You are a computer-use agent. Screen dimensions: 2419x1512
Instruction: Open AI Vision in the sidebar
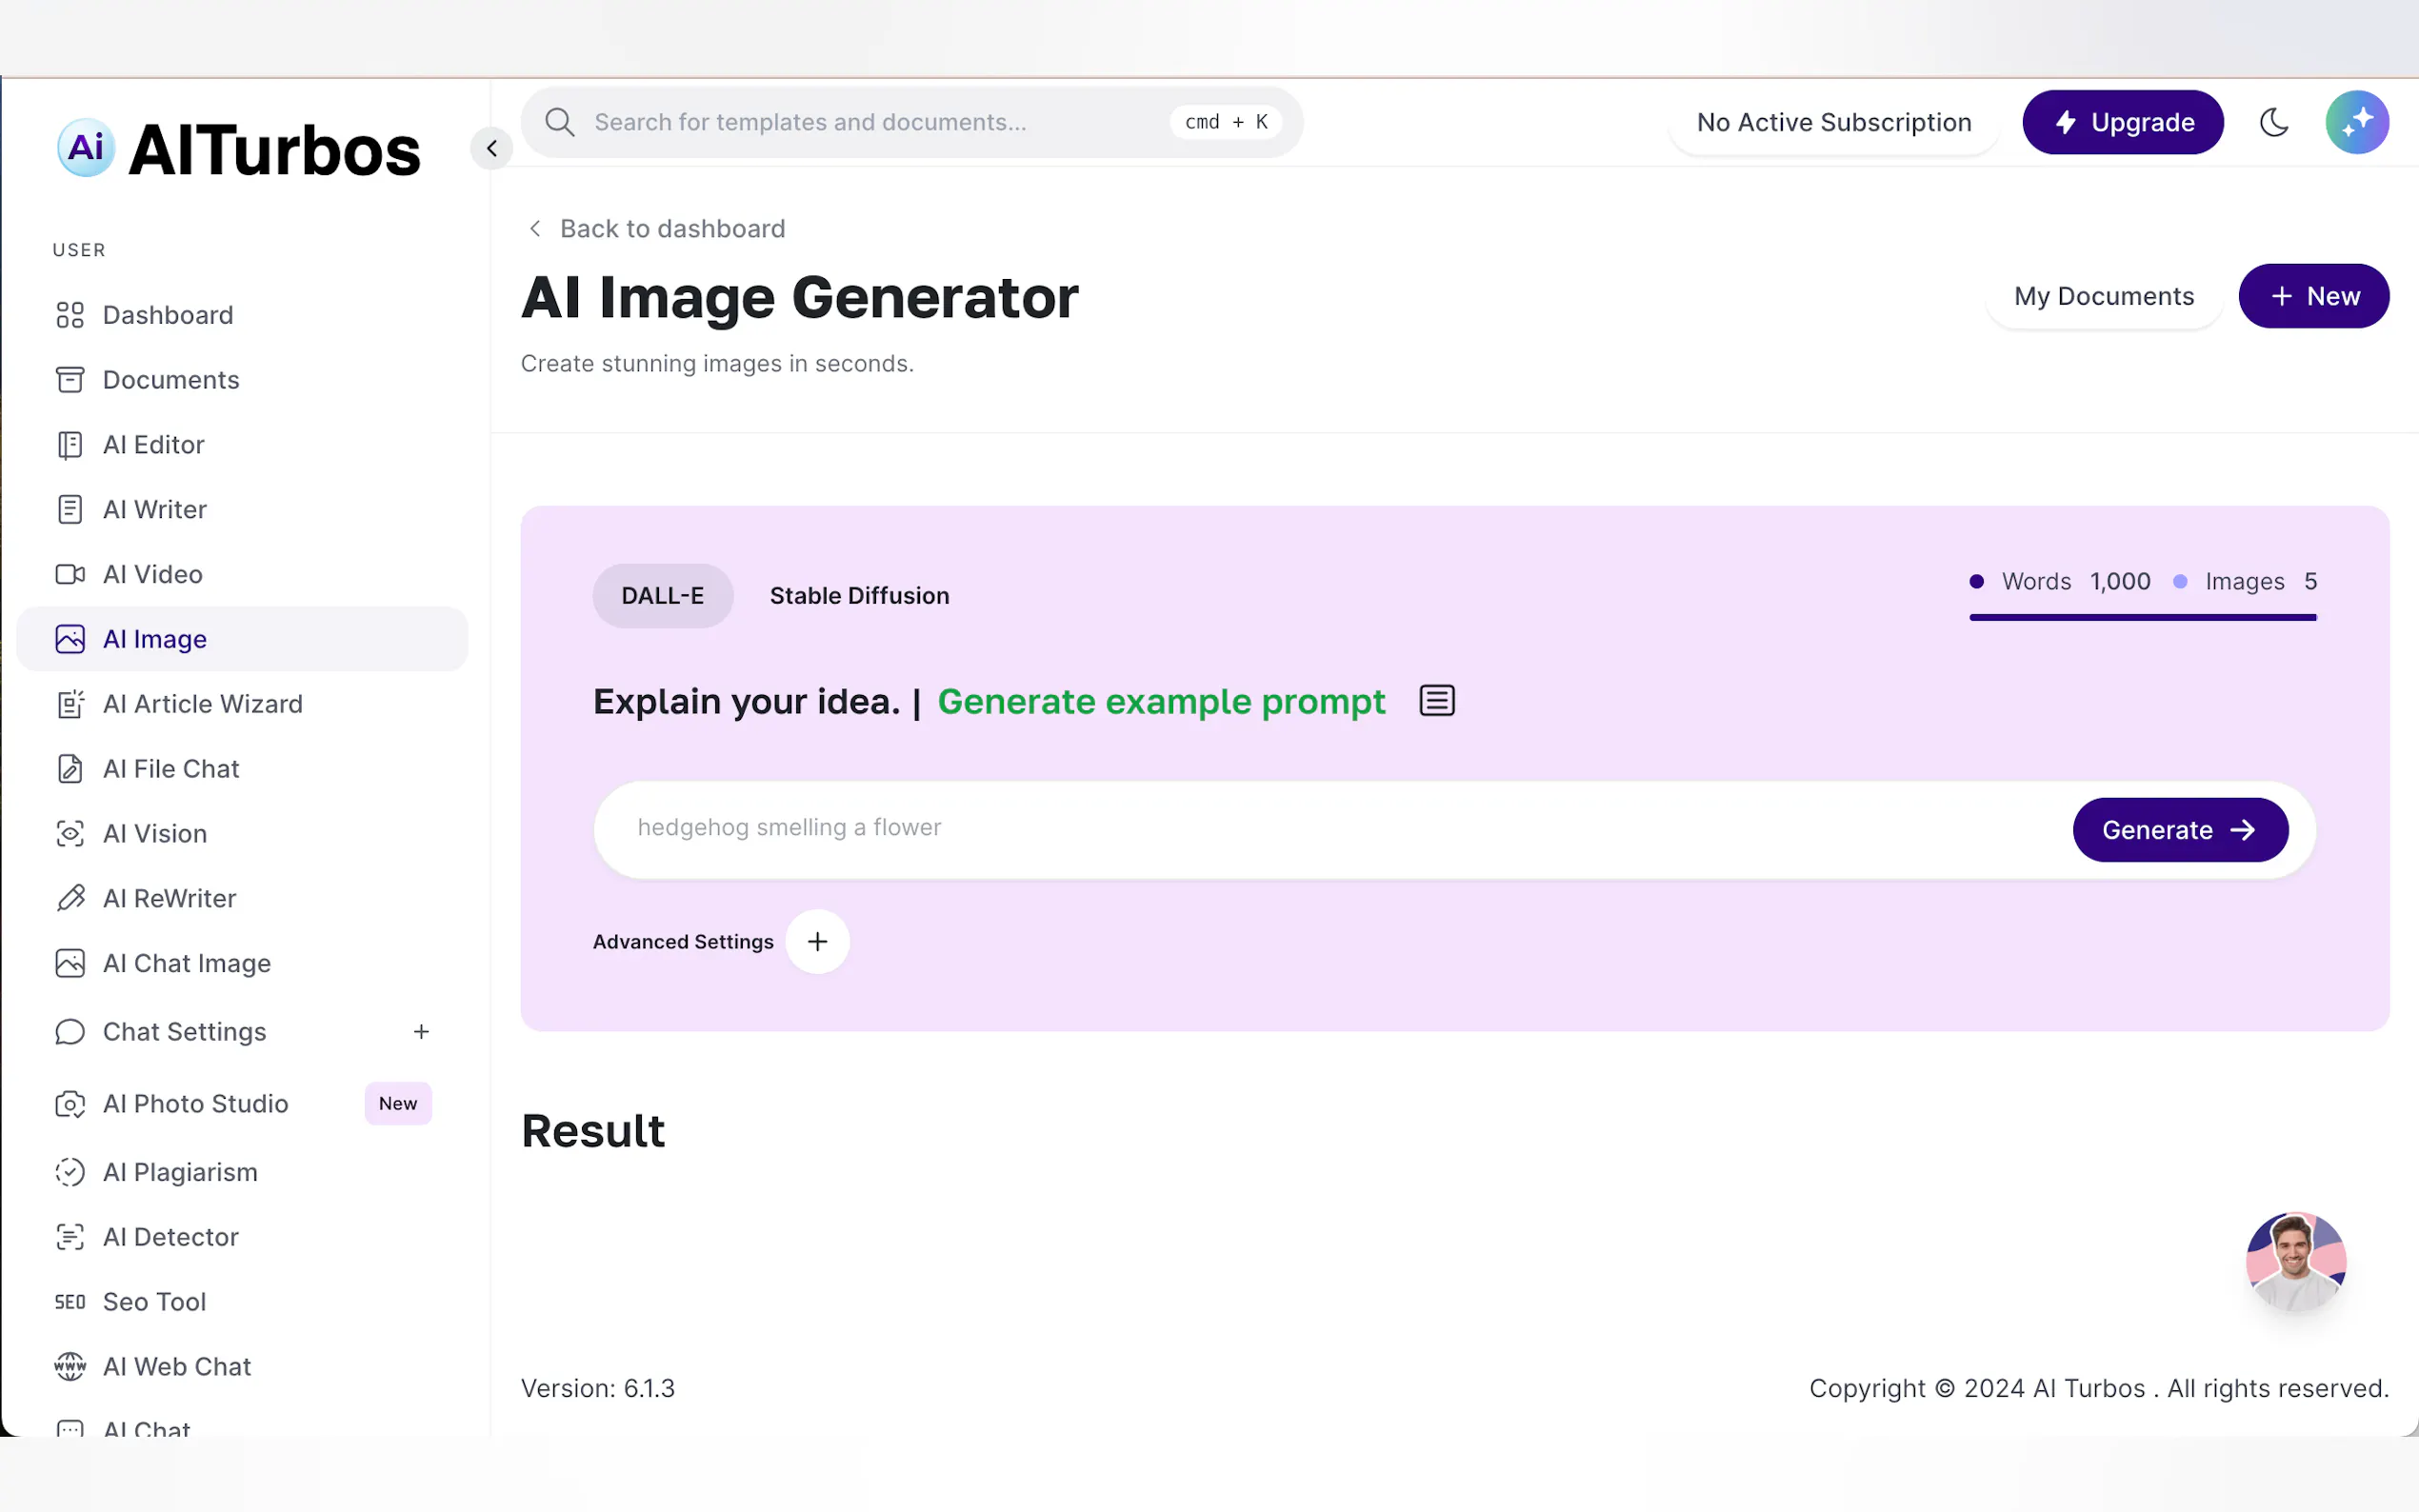point(154,833)
